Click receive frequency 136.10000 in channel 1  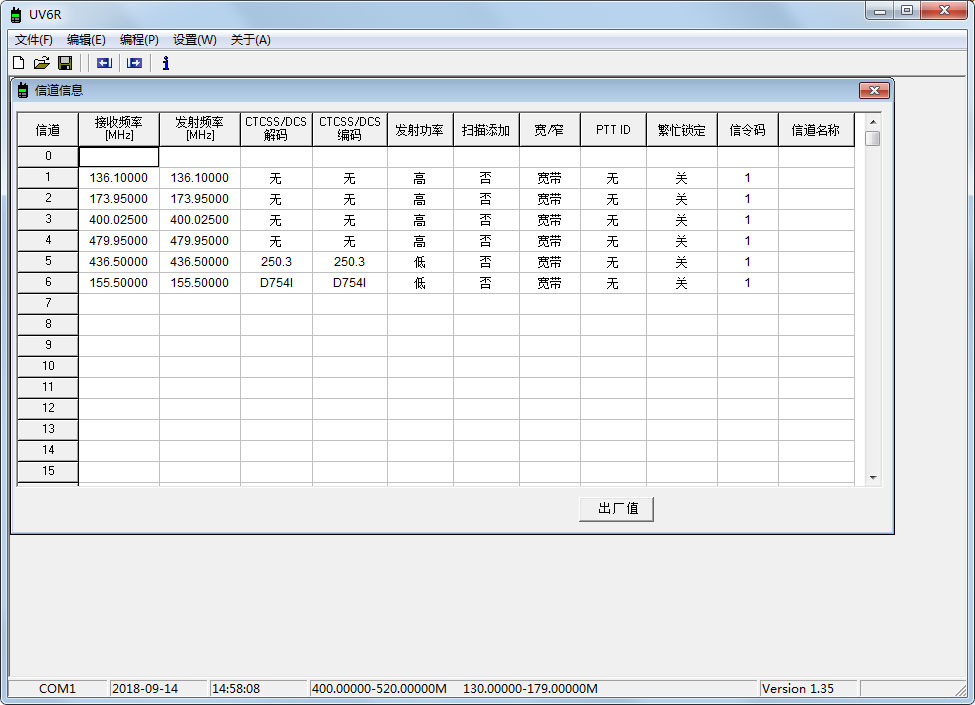point(119,178)
